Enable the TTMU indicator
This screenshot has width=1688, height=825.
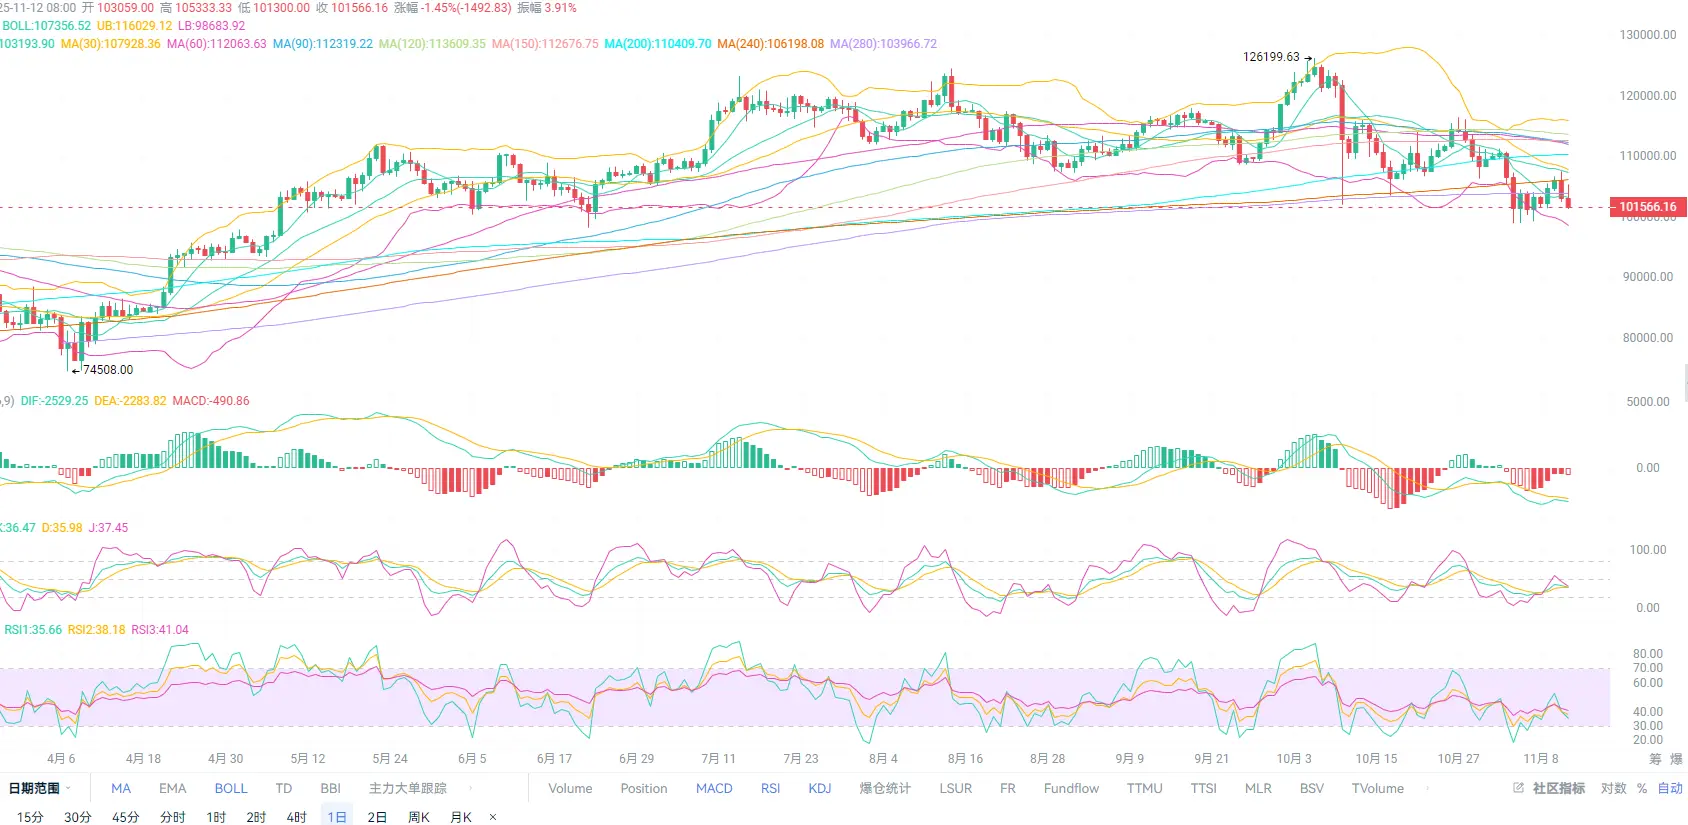pyautogui.click(x=1145, y=788)
